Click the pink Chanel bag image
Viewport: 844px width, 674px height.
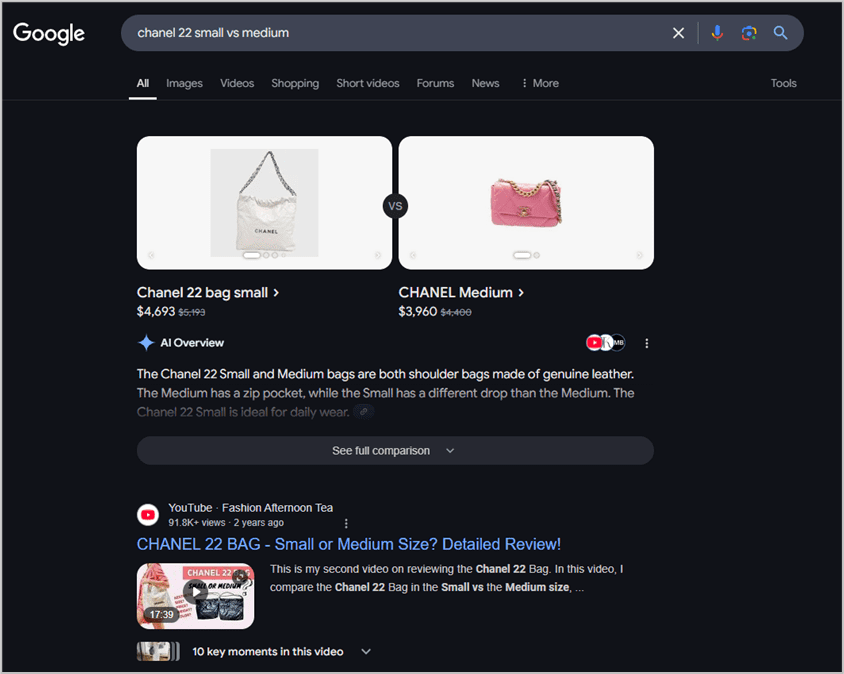526,202
